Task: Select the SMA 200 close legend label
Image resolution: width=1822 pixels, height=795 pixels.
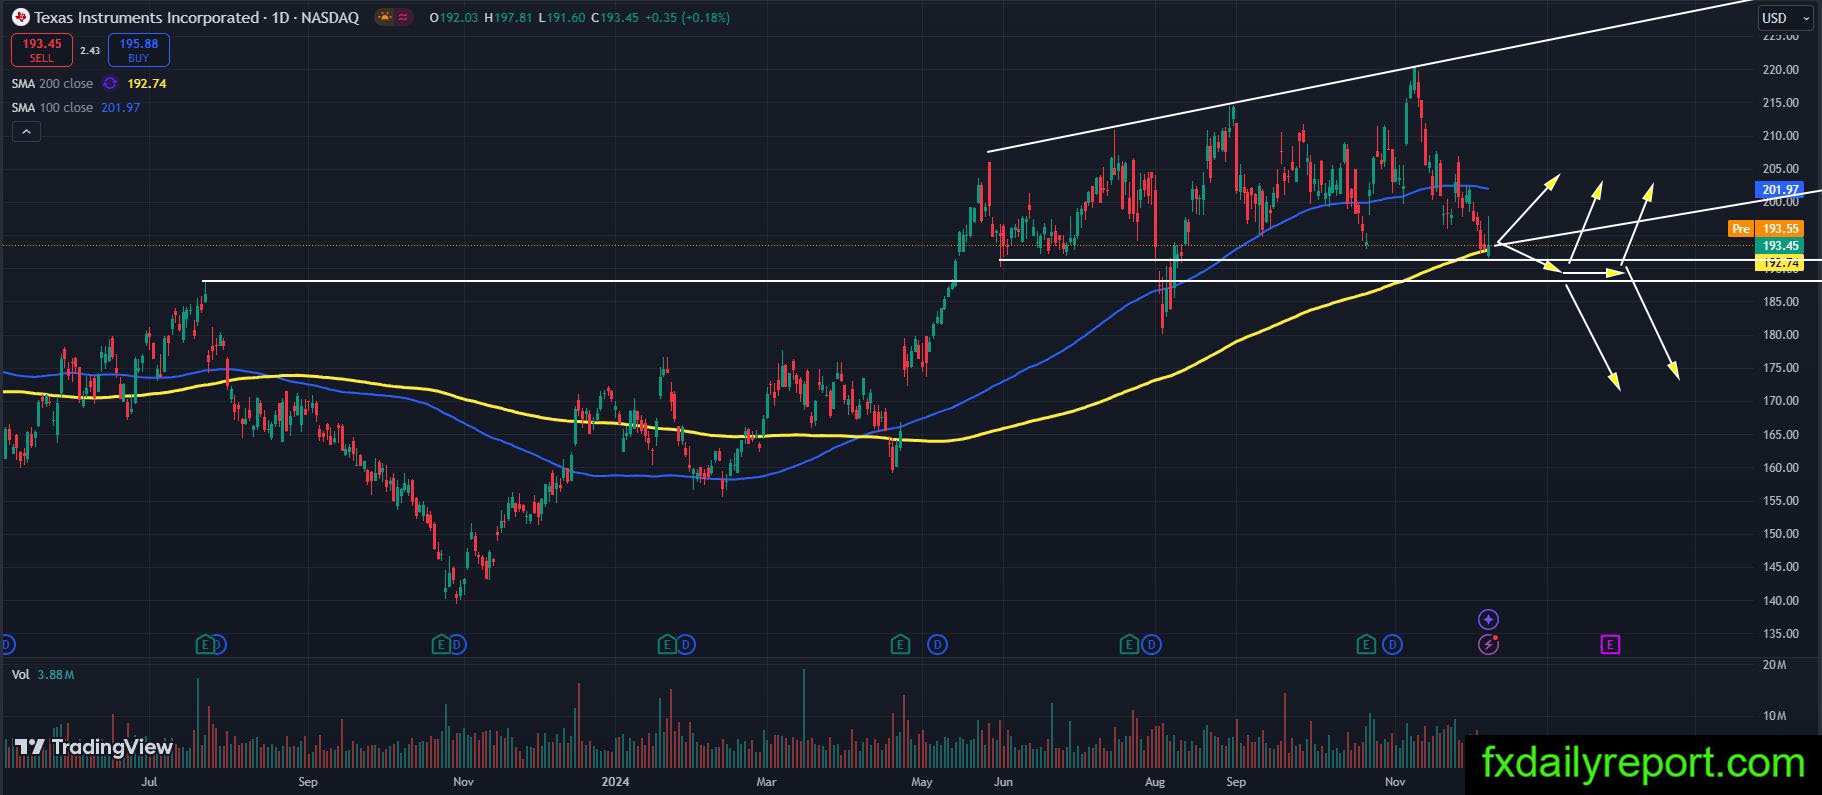Action: (x=52, y=84)
